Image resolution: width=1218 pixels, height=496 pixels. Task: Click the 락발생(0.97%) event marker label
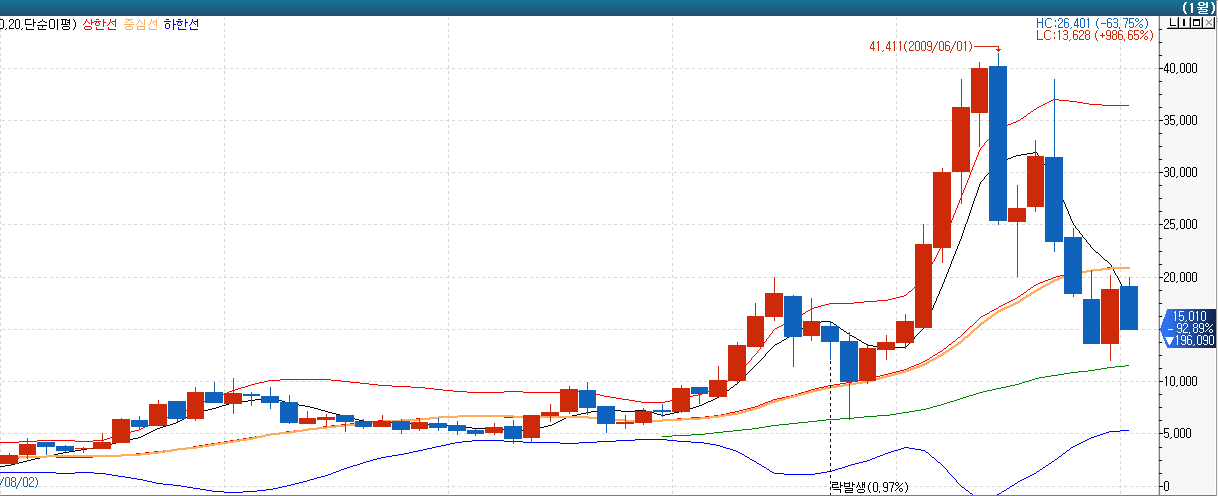click(868, 487)
